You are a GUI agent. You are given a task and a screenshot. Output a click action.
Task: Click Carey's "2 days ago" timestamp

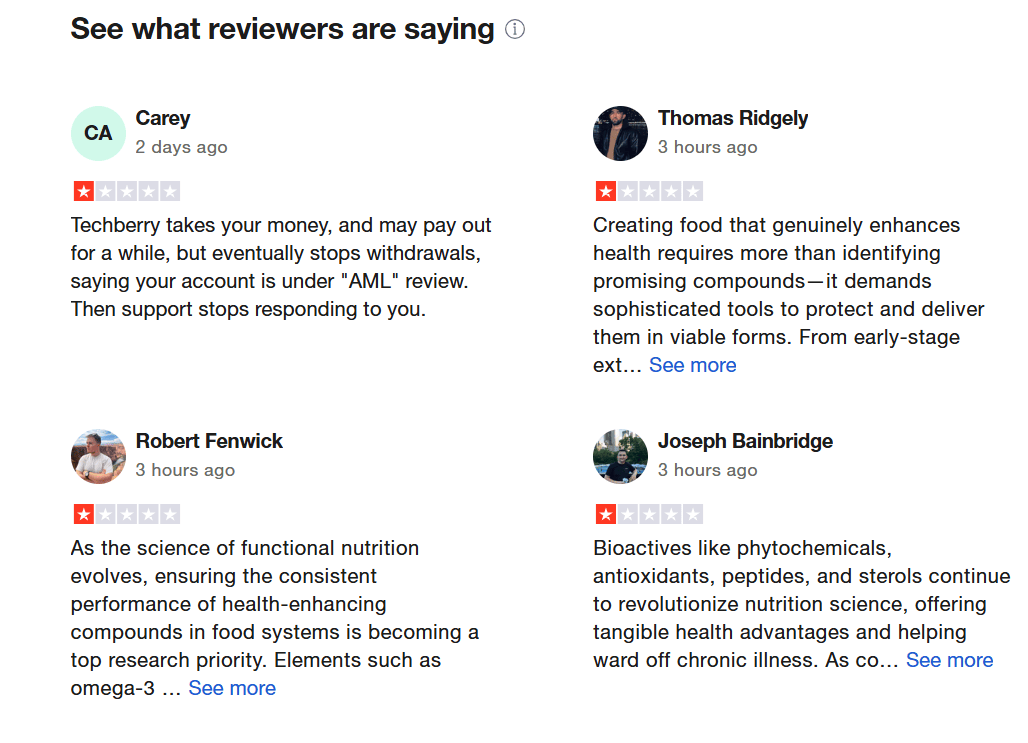click(x=181, y=147)
